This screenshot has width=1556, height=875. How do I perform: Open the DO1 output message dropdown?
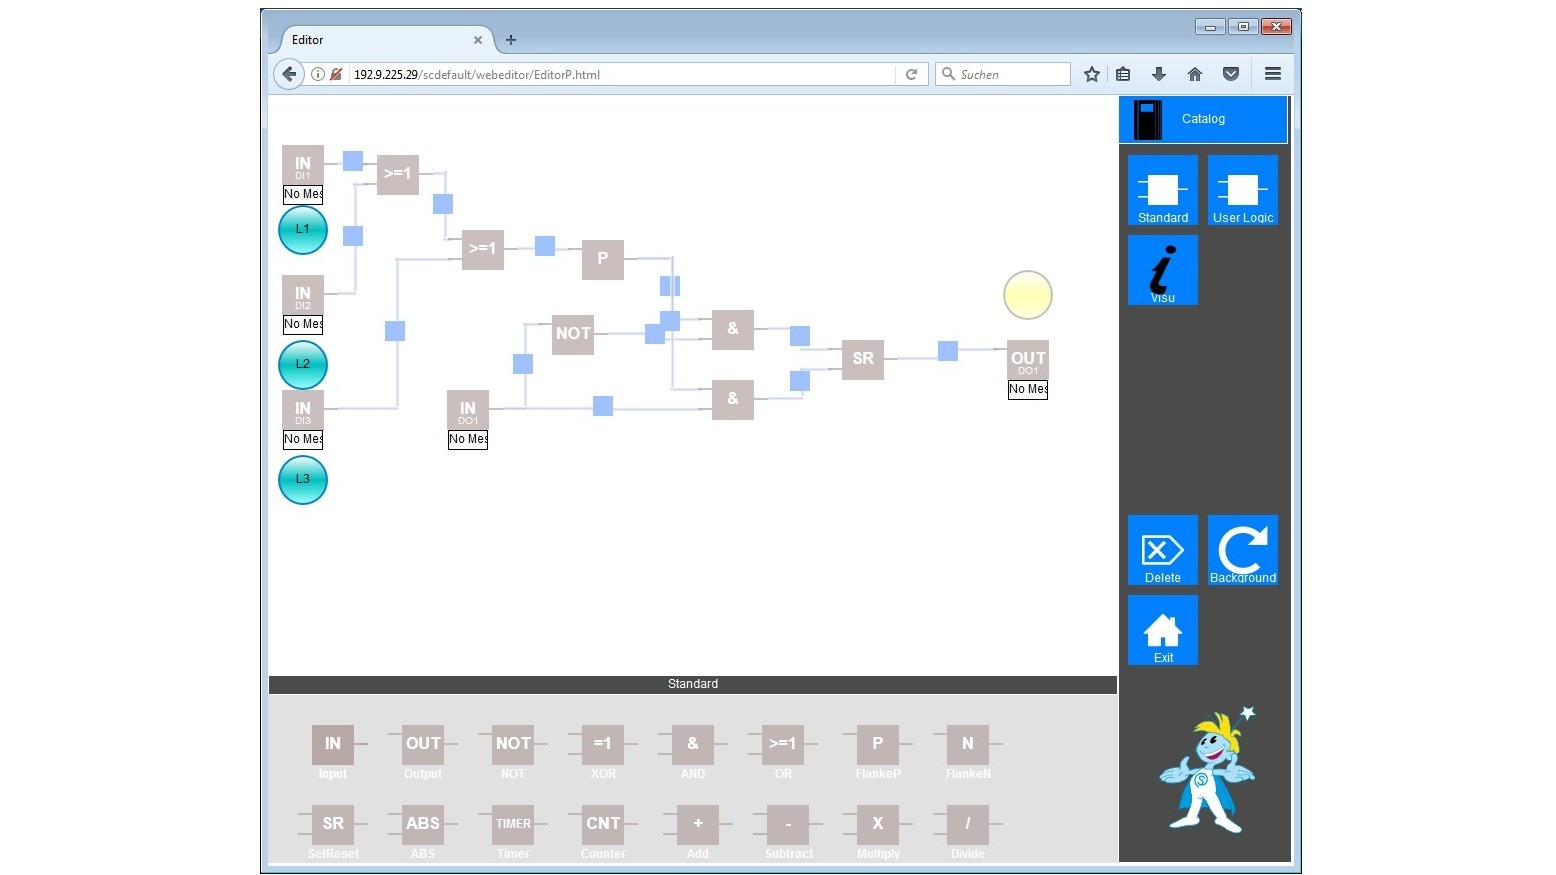1027,389
